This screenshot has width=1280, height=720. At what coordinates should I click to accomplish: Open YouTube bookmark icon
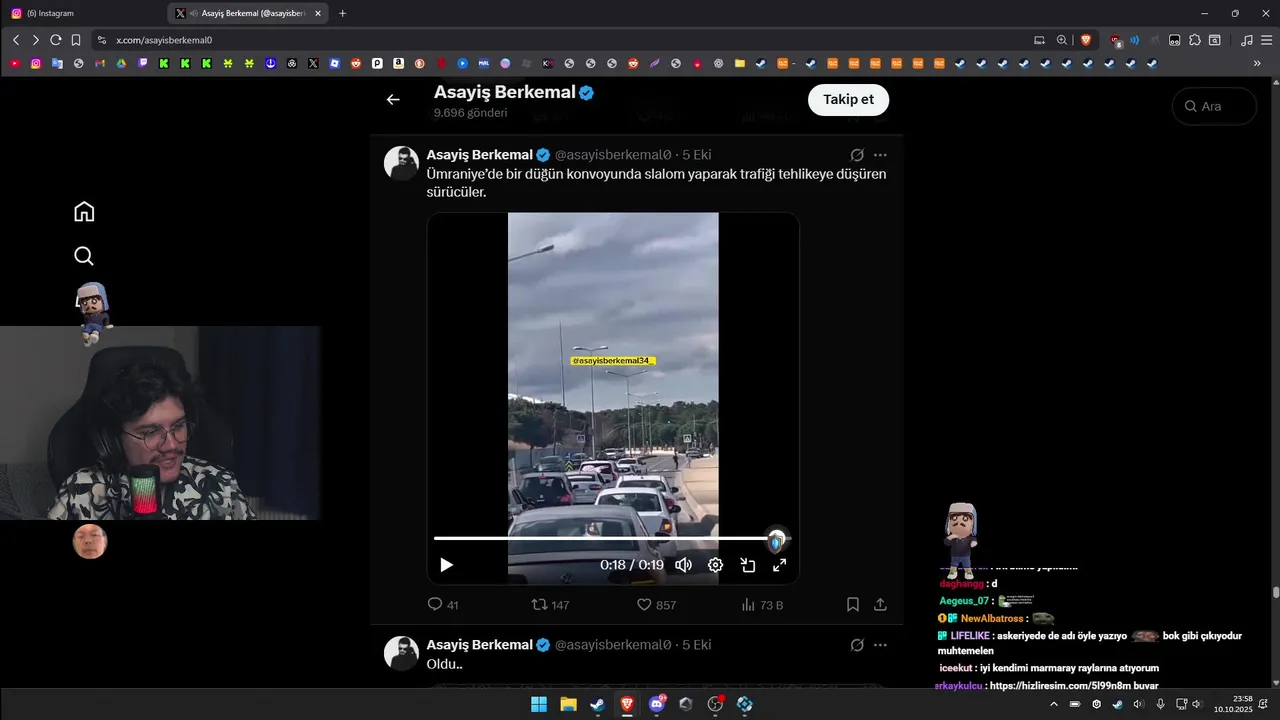pos(15,63)
